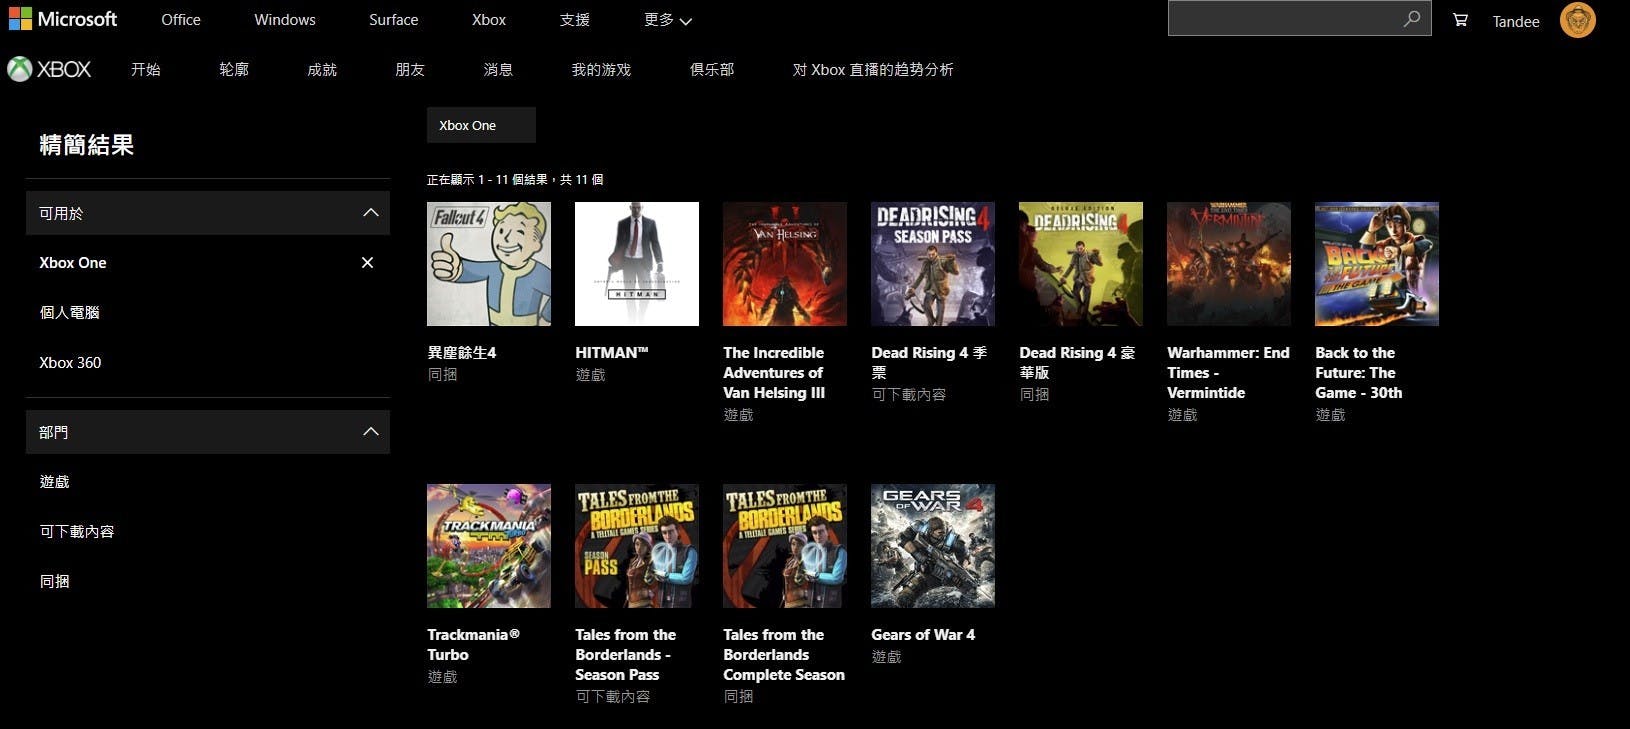
Task: Open 对 Xbox 直播的趋势分析 tab
Action: click(873, 69)
